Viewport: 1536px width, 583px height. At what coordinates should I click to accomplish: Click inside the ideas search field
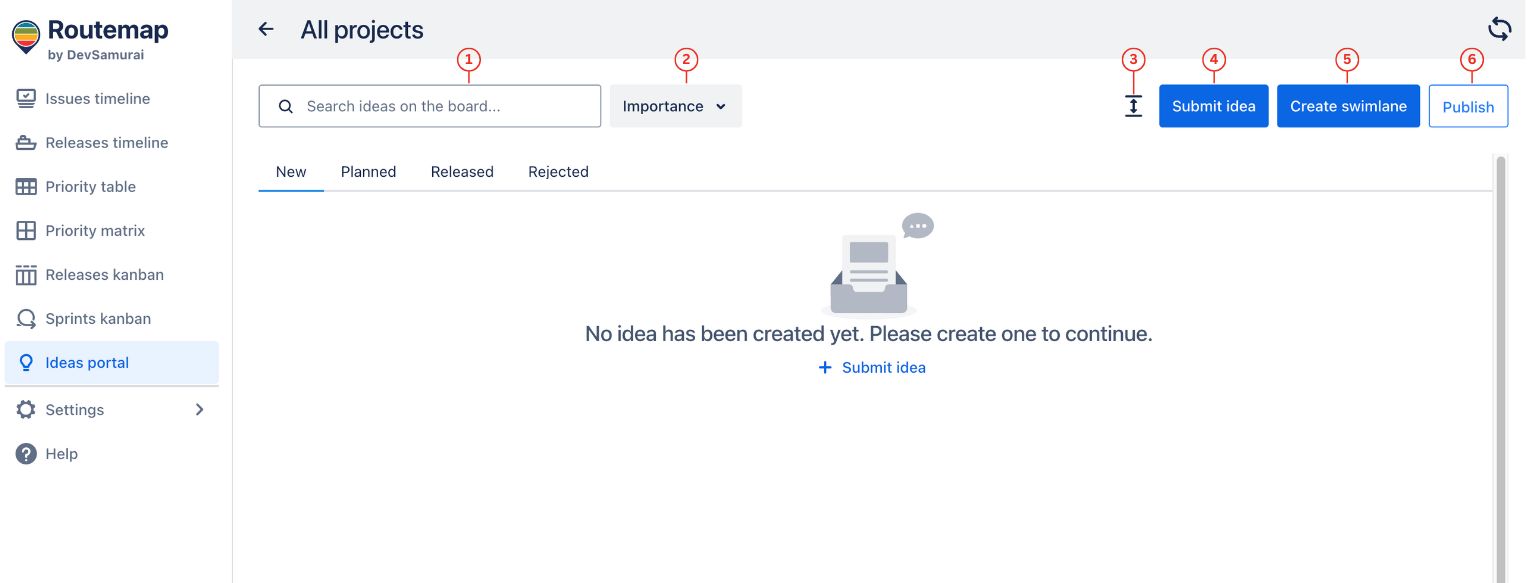click(430, 105)
